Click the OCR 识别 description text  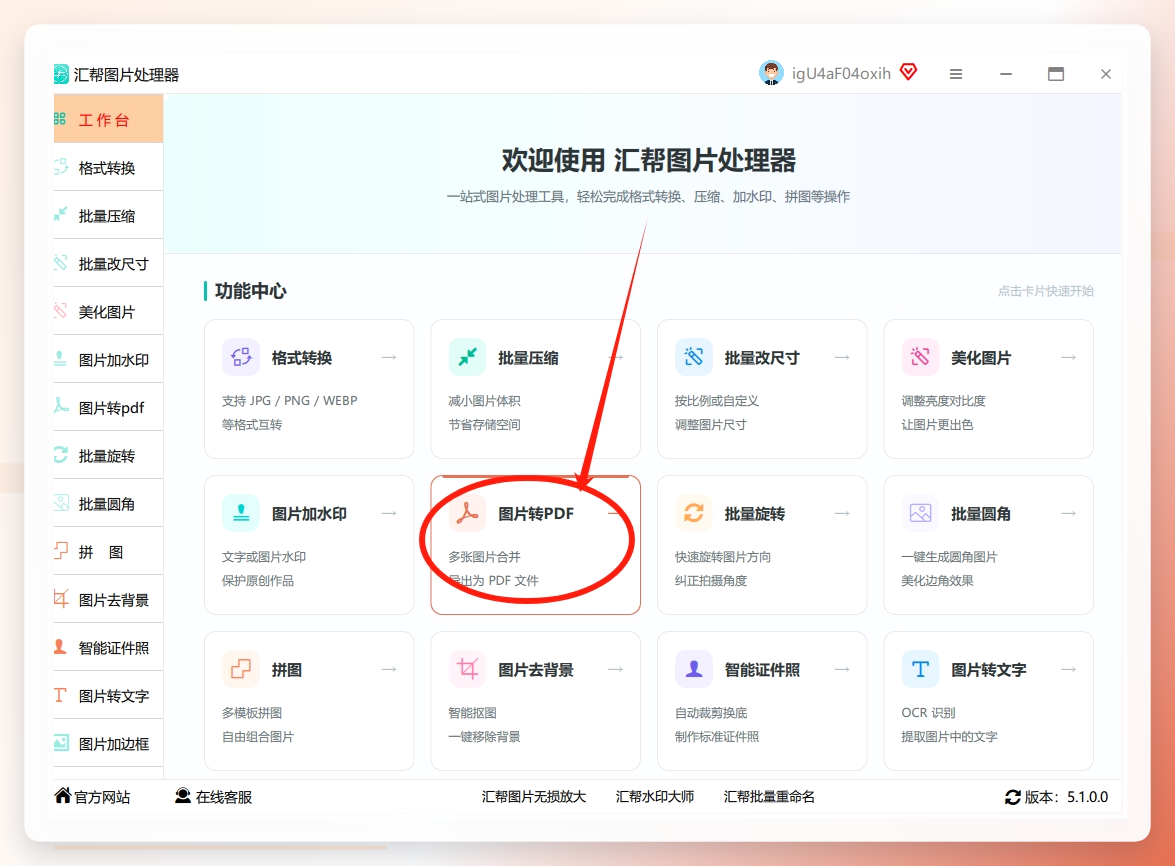point(928,712)
